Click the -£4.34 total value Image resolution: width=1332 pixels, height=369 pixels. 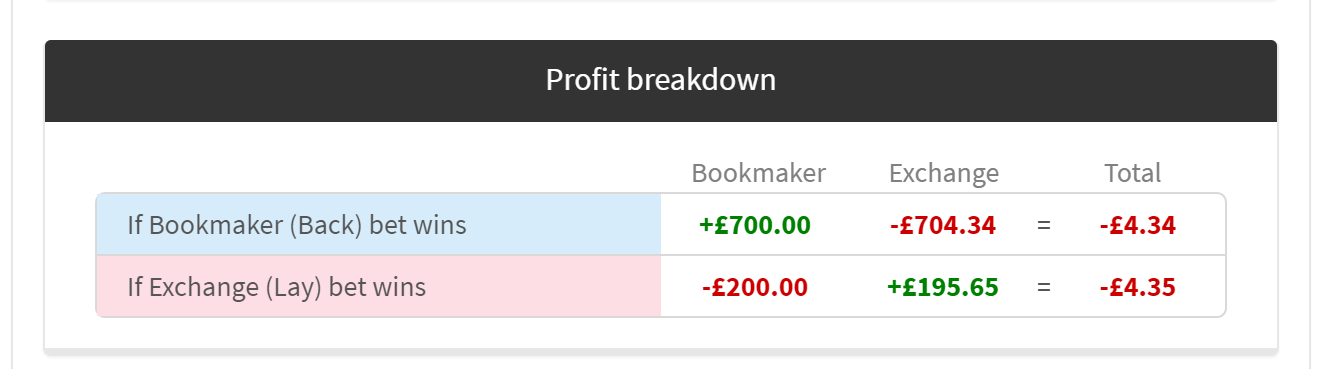(1137, 225)
